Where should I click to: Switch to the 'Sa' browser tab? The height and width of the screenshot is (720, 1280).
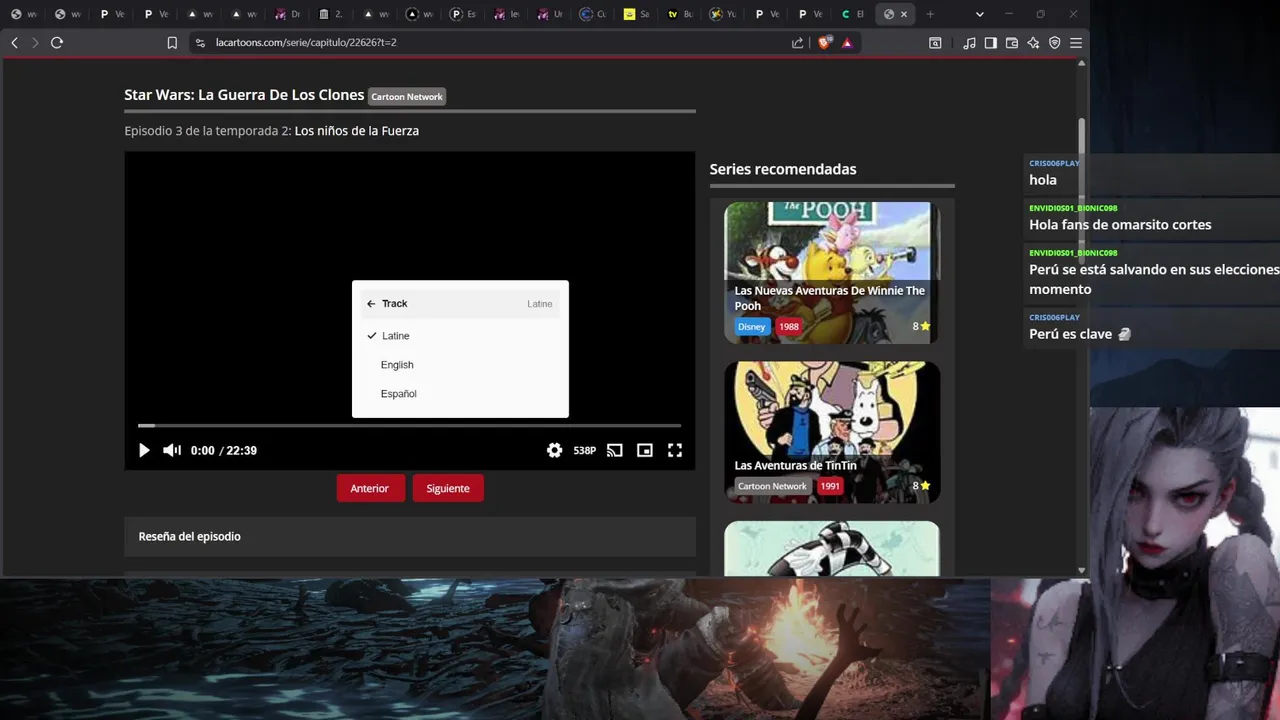point(636,14)
